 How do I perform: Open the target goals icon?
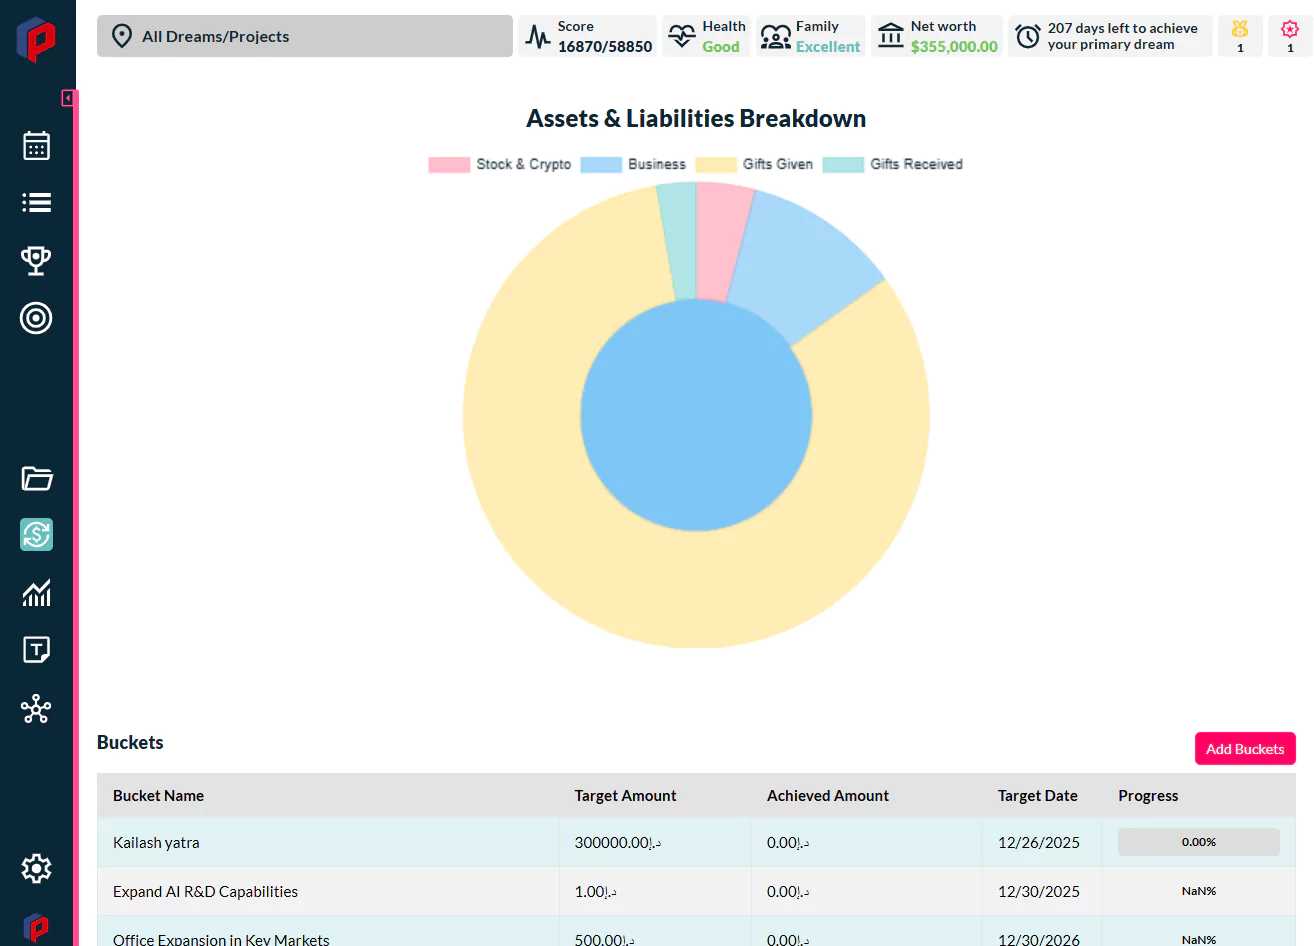pos(37,318)
